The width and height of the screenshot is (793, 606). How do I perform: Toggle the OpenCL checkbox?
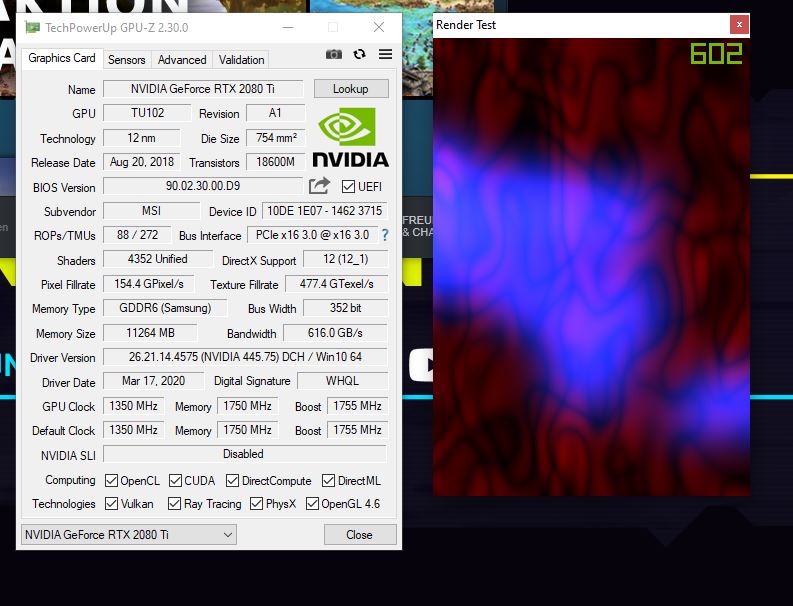pos(111,481)
